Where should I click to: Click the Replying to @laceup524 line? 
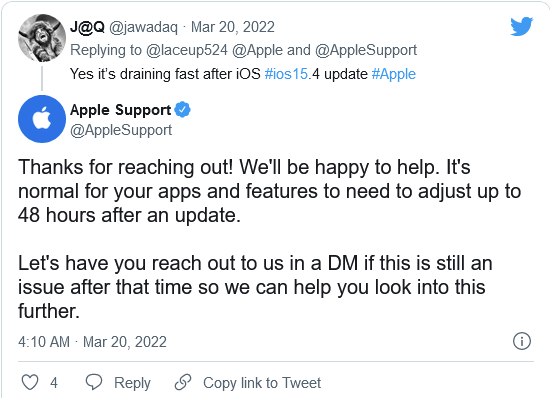(x=243, y=50)
